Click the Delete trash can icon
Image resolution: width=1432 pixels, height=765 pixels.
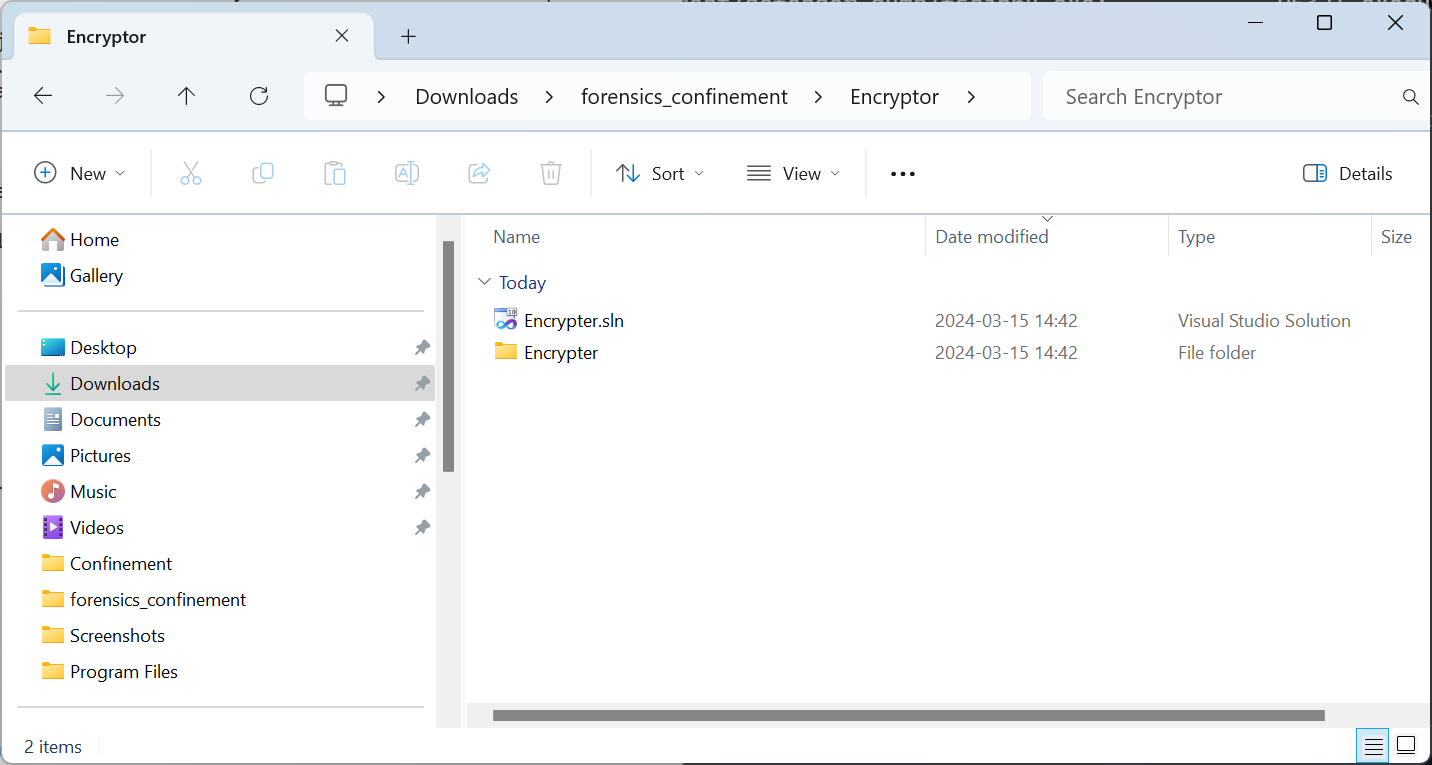551,173
